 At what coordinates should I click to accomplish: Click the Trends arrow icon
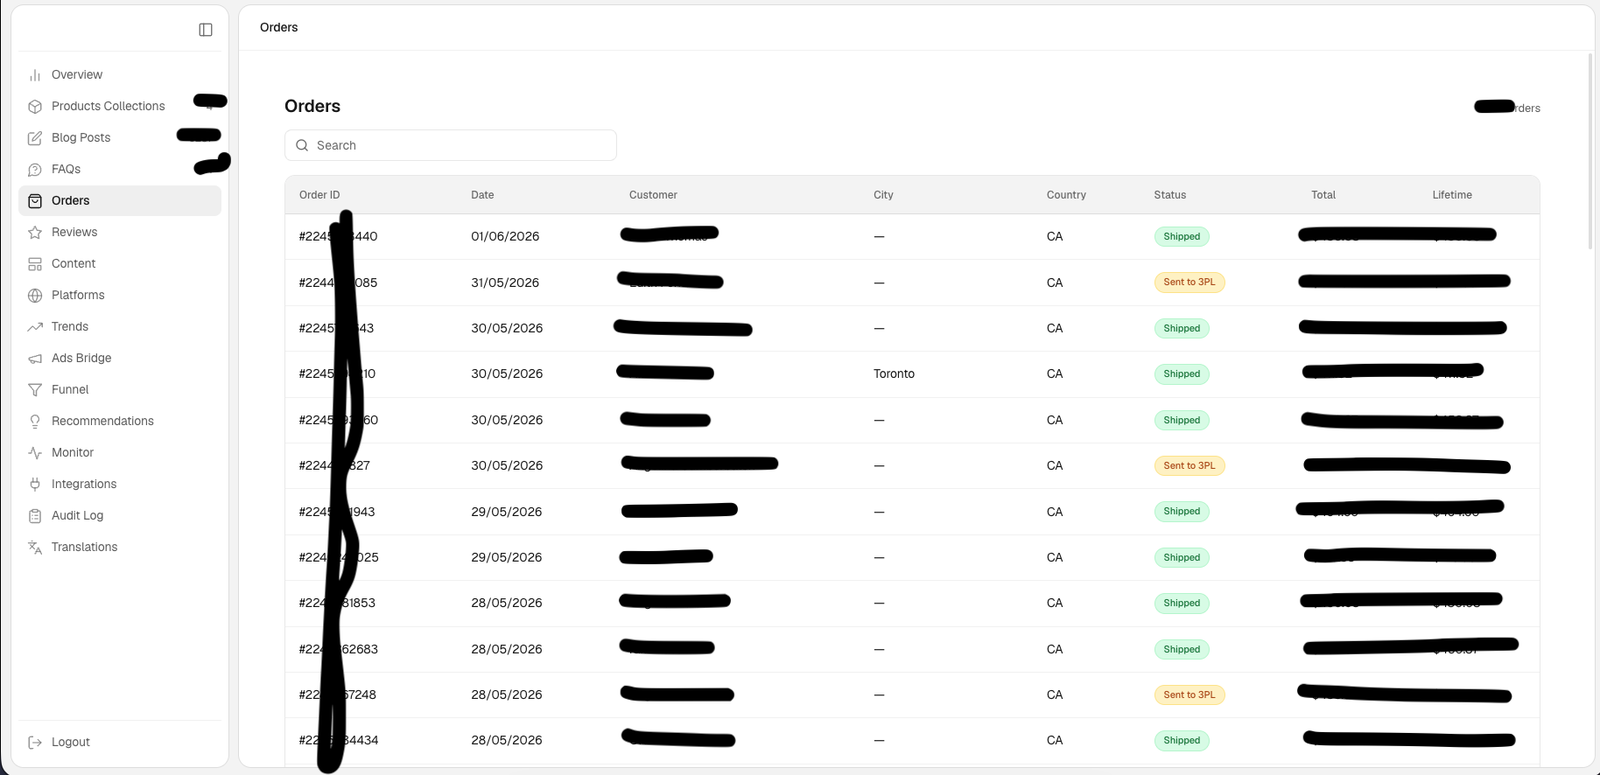[x=35, y=327]
